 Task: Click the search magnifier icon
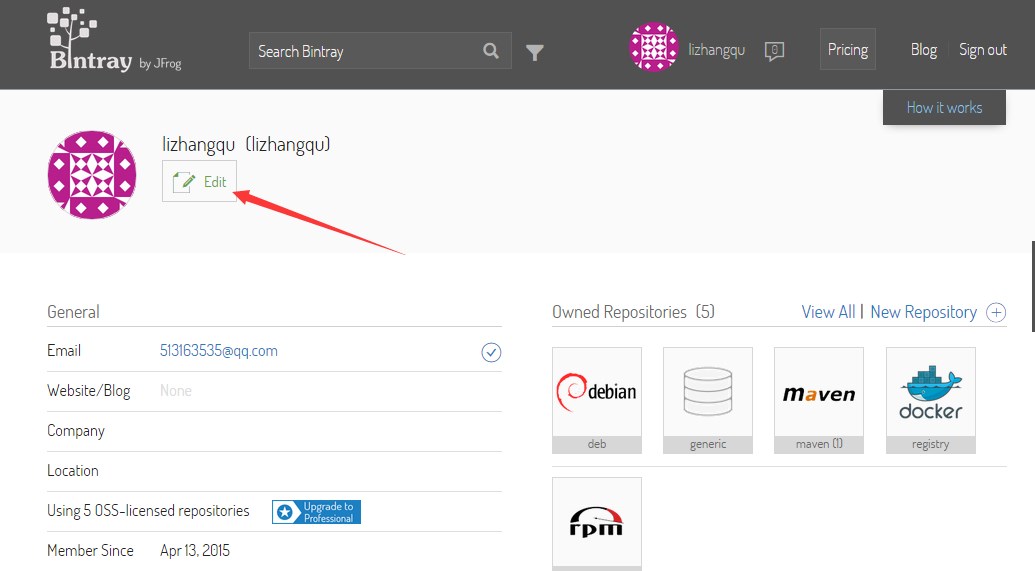point(490,51)
